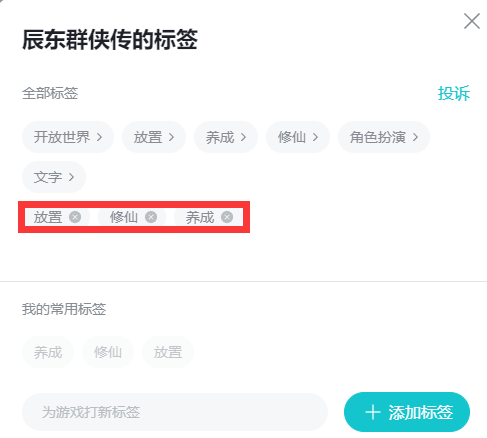Screen dimensions: 487x438
Task: Click the chevron on 修仙 tag in 全部标签
Action: point(315,137)
